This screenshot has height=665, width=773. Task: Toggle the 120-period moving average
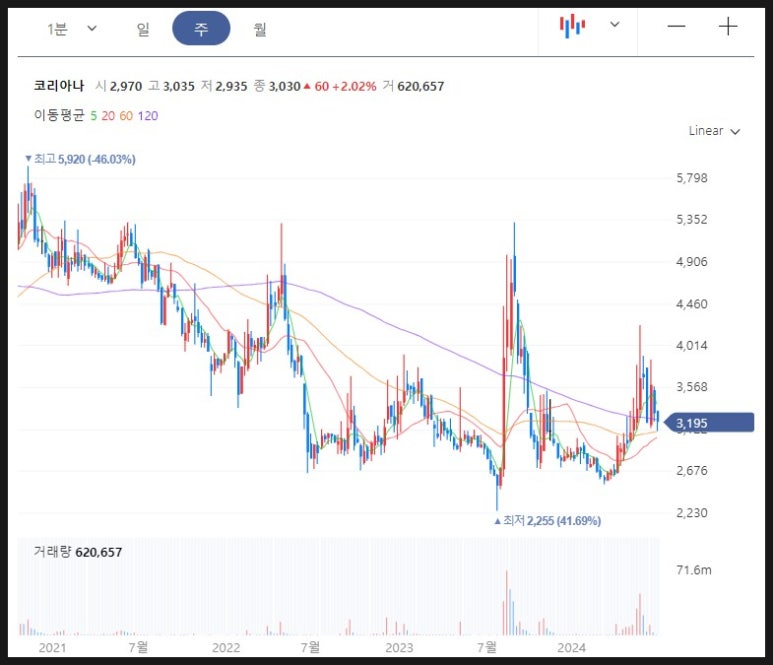(148, 116)
